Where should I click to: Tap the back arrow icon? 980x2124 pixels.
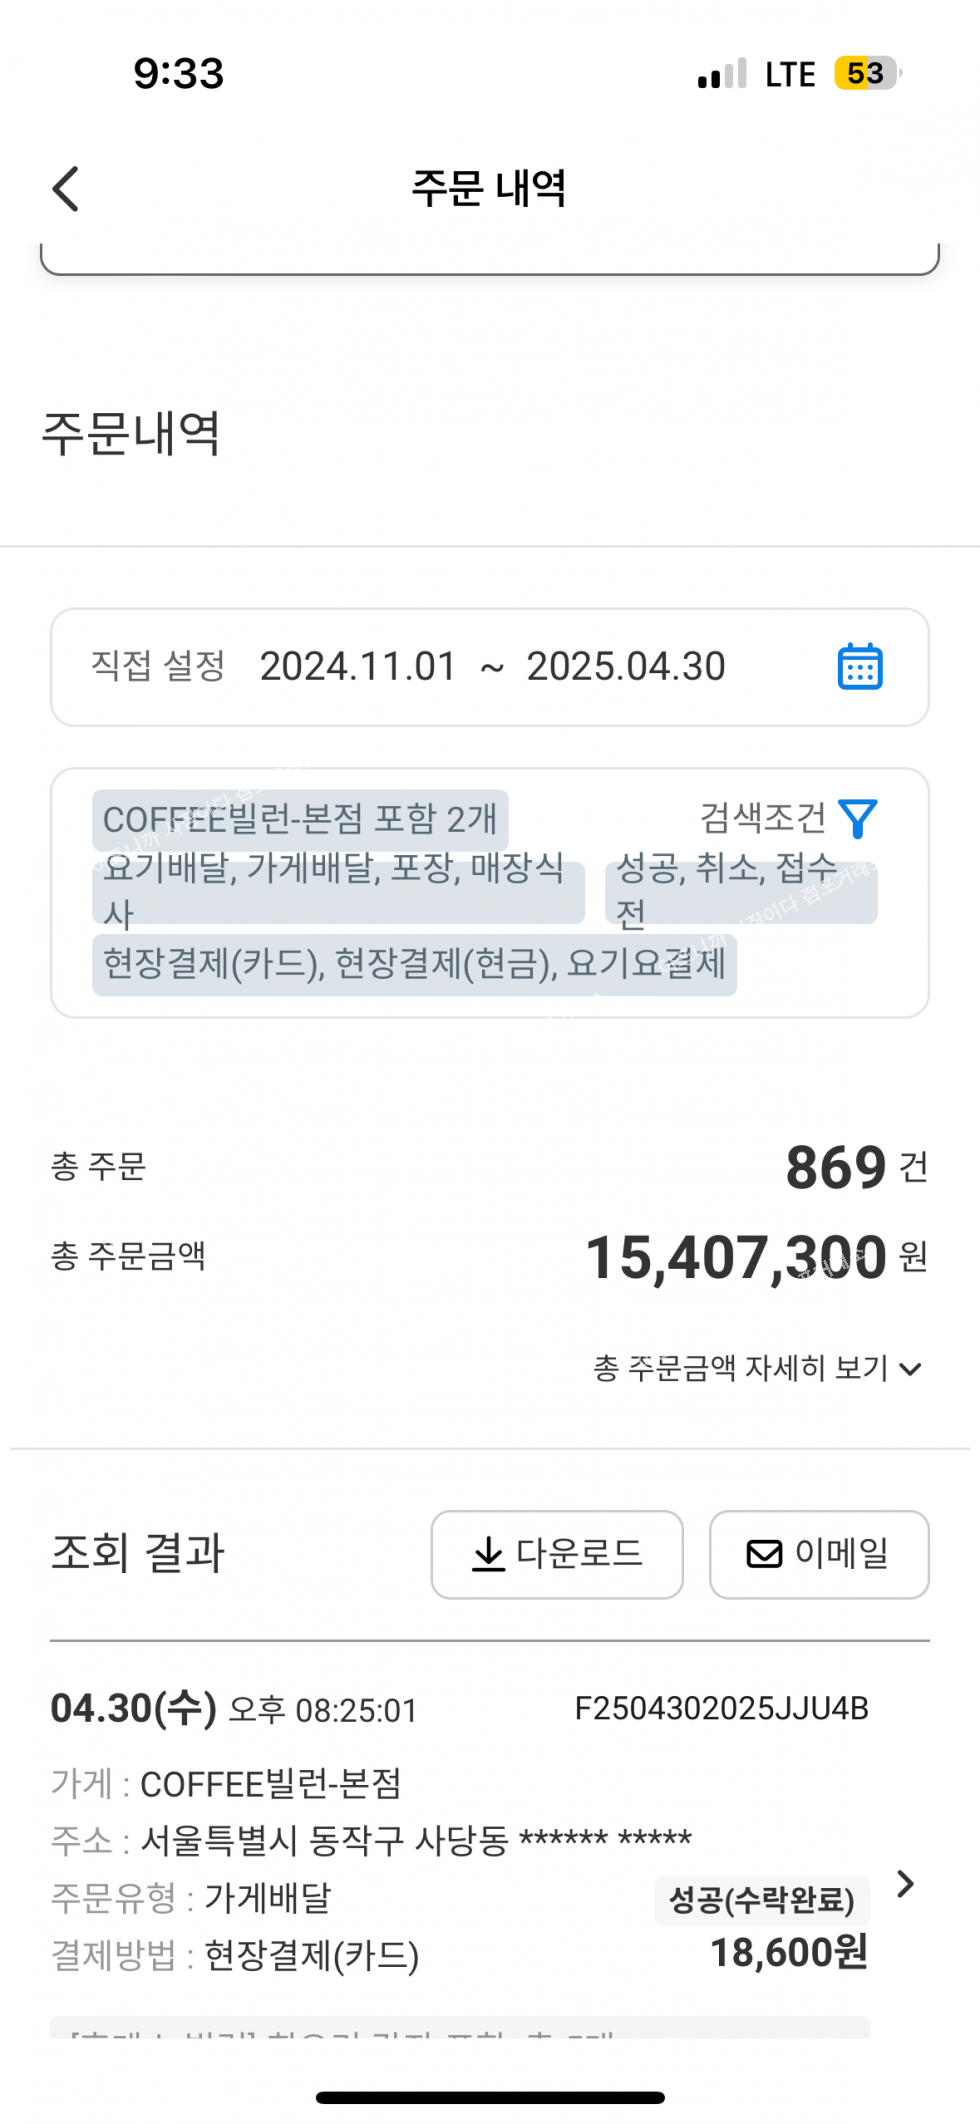66,189
